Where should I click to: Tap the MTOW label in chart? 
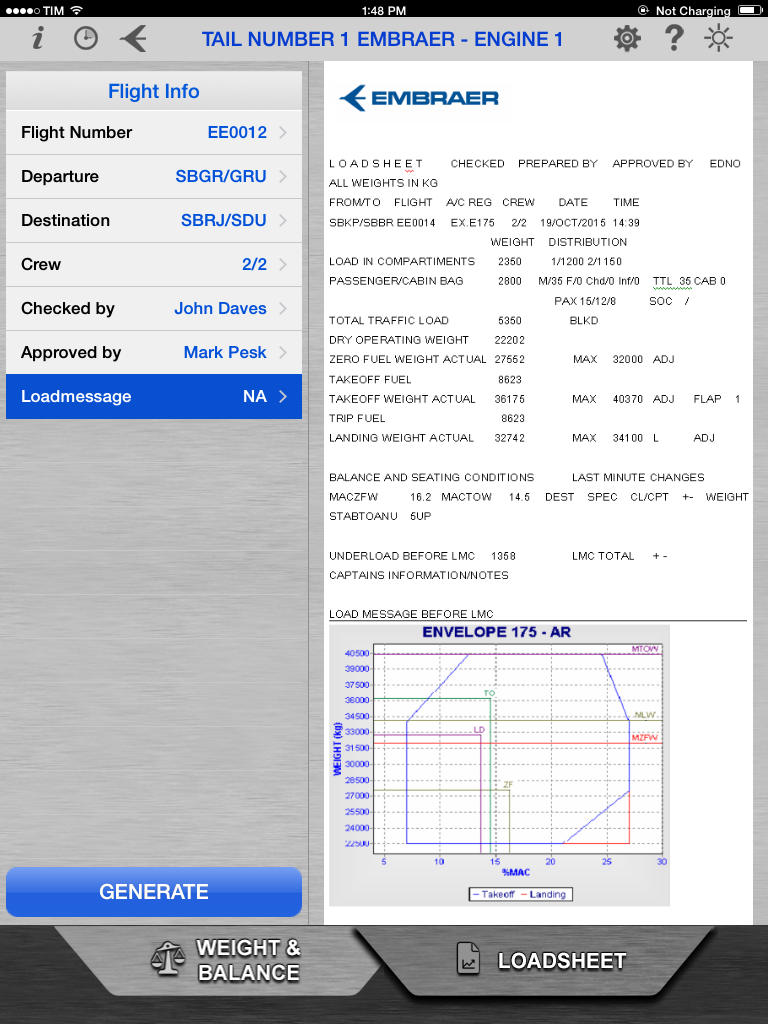645,648
